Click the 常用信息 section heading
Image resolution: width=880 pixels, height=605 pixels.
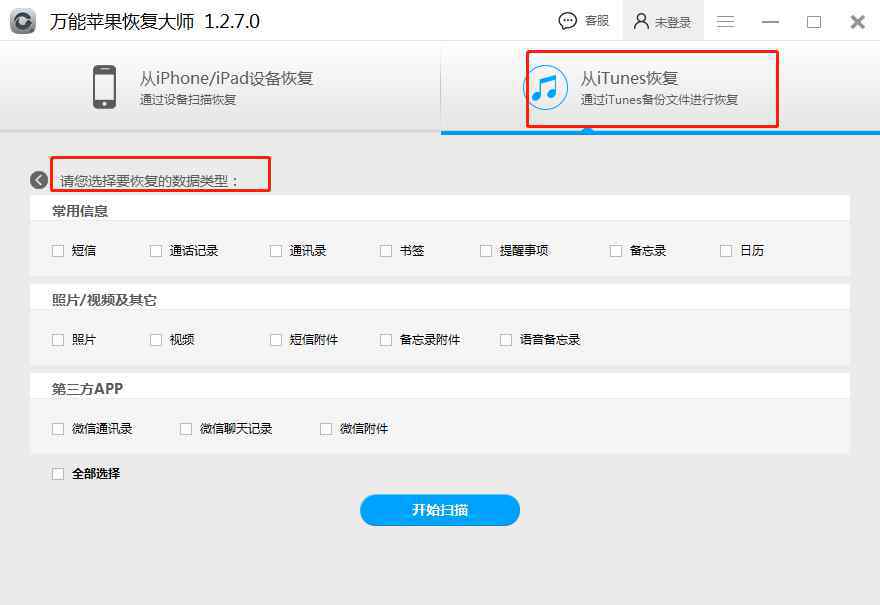(80, 211)
